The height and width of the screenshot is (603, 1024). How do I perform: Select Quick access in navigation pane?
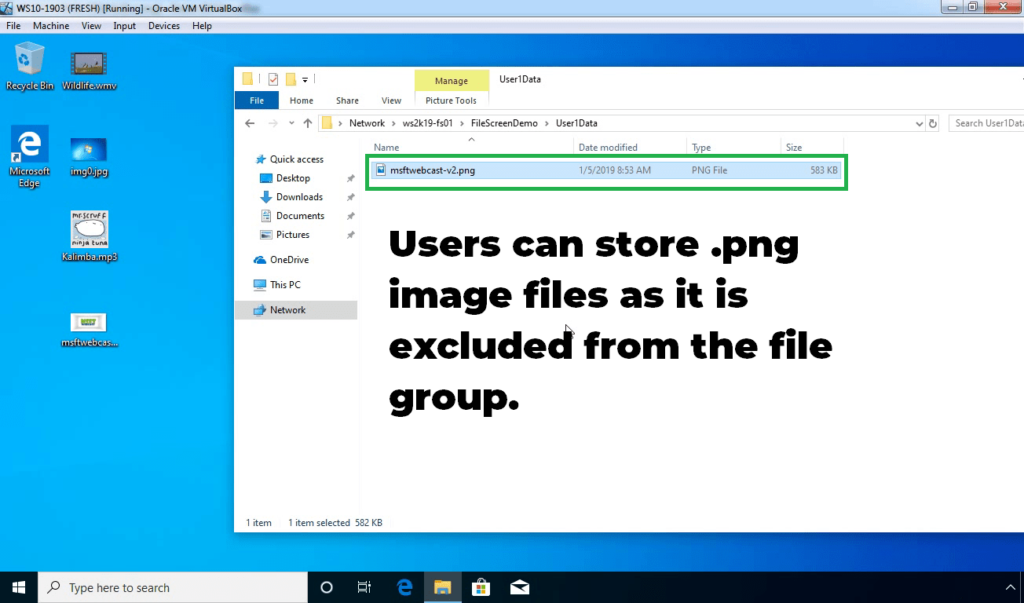296,159
